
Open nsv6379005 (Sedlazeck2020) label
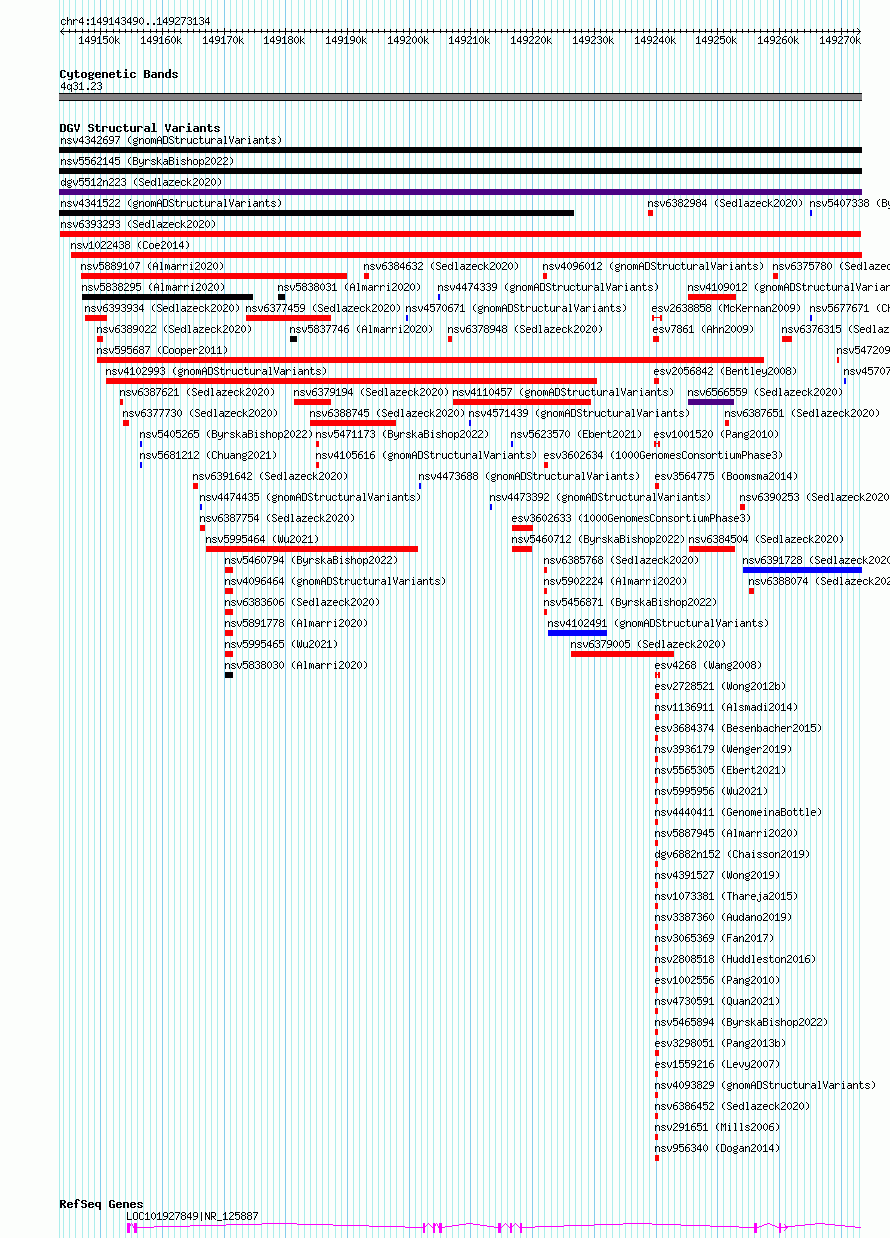point(648,644)
